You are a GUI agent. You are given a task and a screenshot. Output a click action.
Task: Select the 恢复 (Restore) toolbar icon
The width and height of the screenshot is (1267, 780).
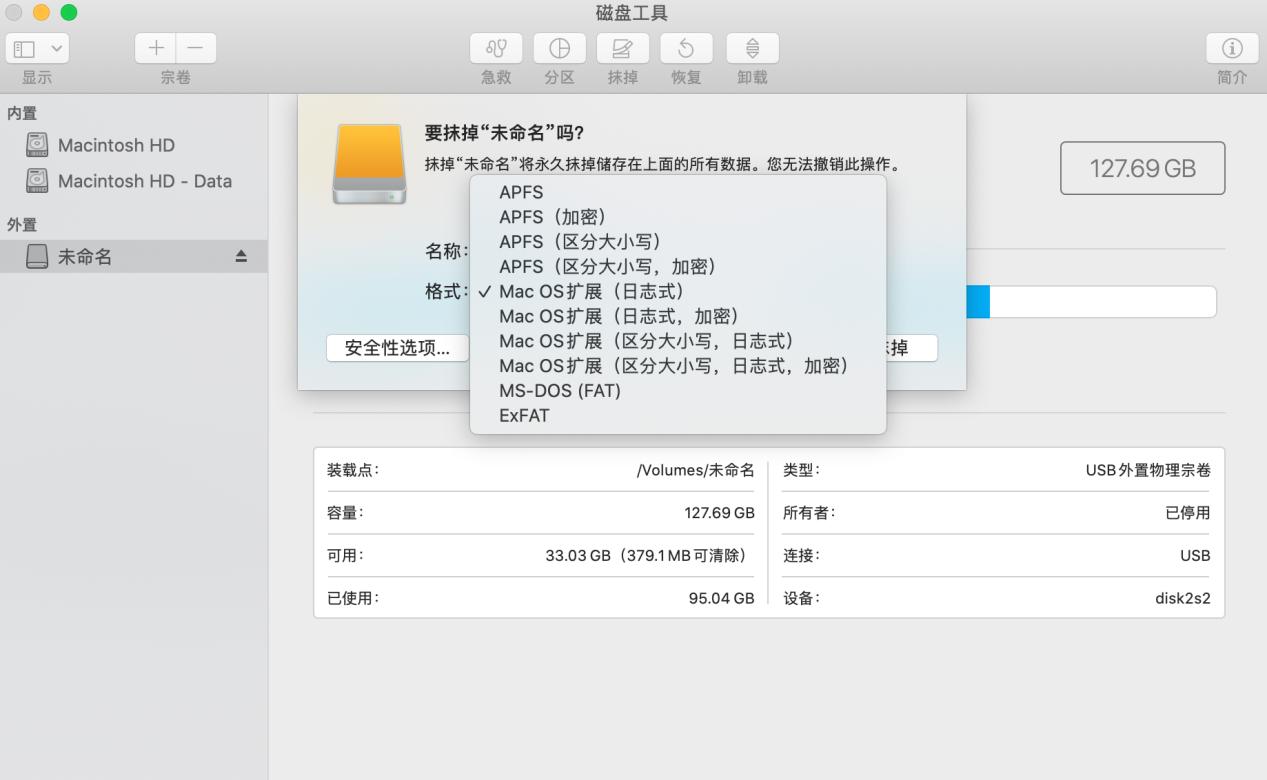[686, 48]
